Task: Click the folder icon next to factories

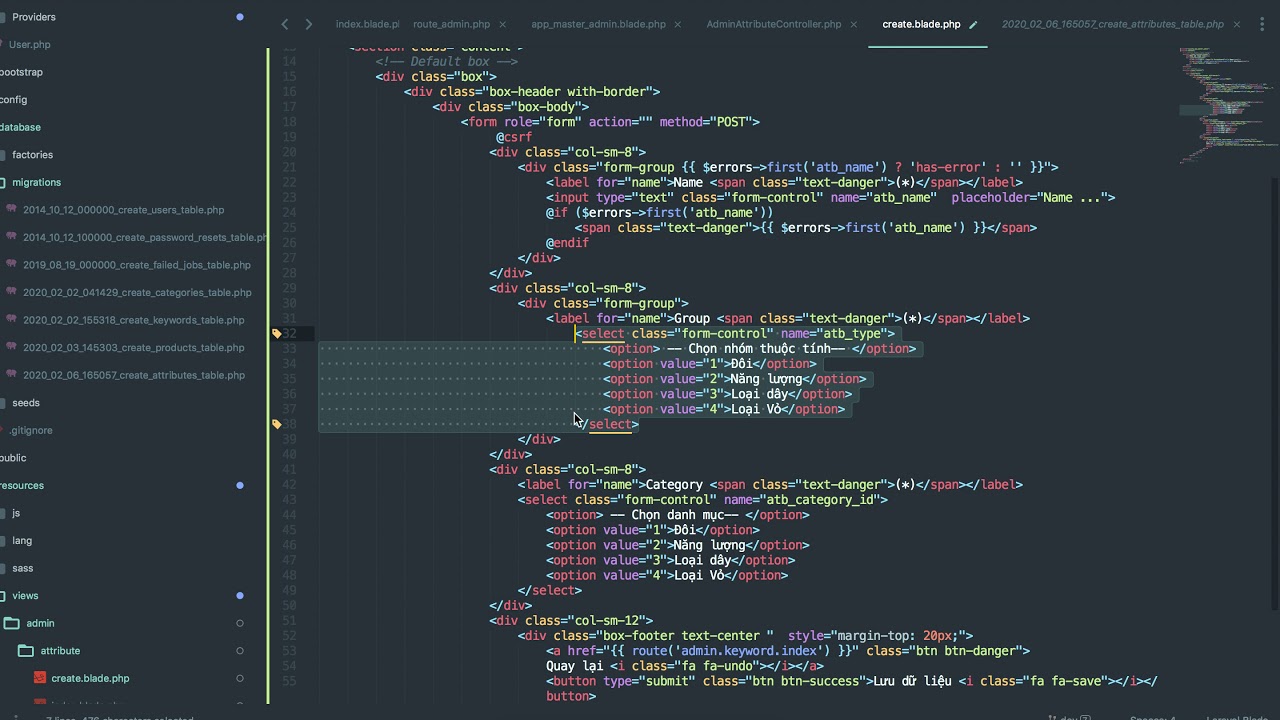Action: pos(3,155)
